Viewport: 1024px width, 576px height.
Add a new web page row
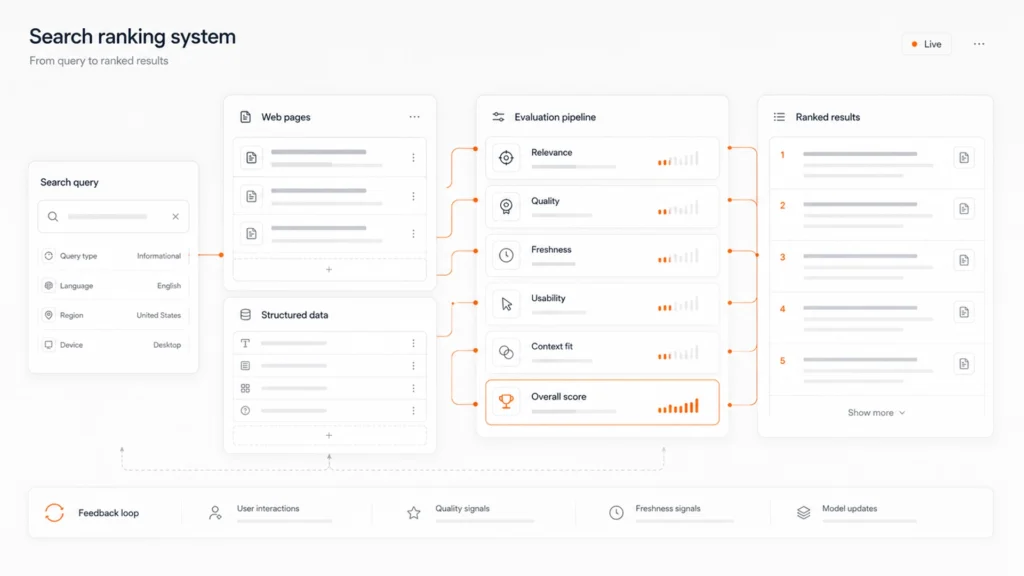click(x=329, y=269)
